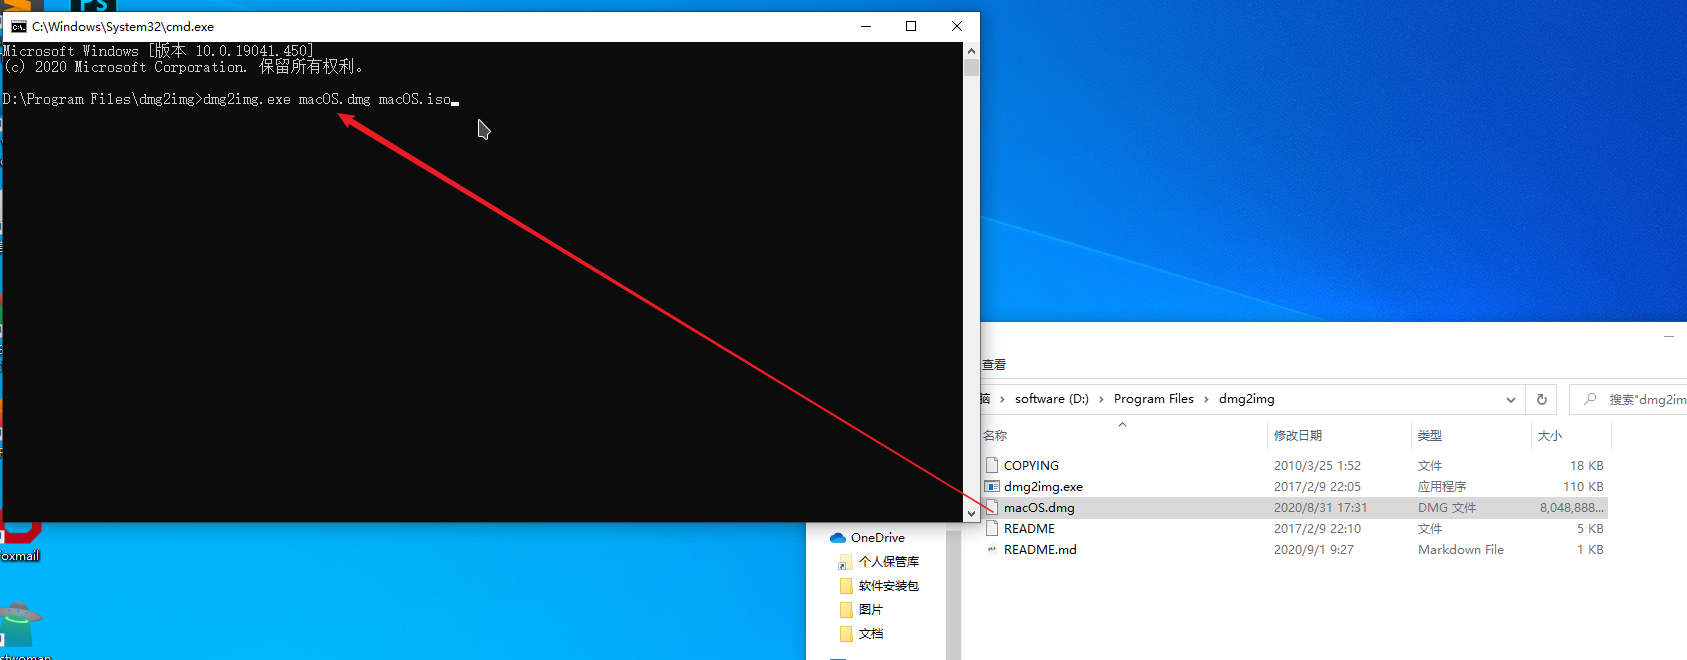Refresh the Explorer folder view
Screen dimensions: 1687x660
tap(1541, 399)
